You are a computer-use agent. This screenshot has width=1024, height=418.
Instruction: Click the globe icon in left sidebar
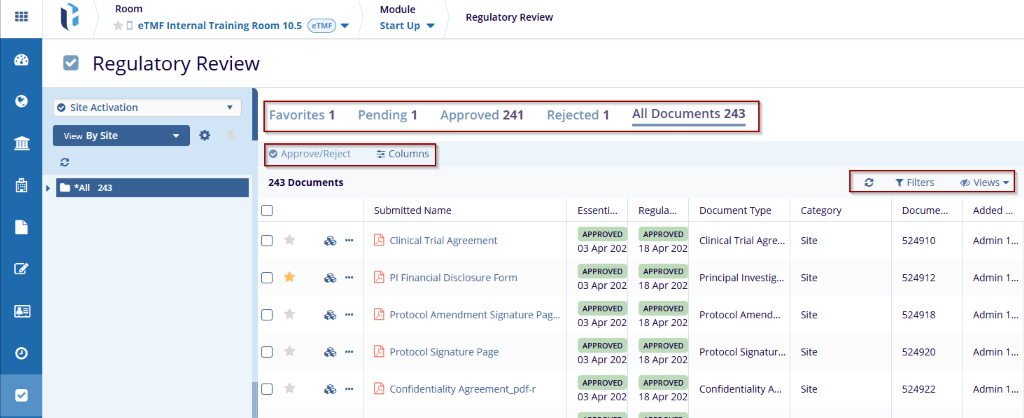click(21, 101)
